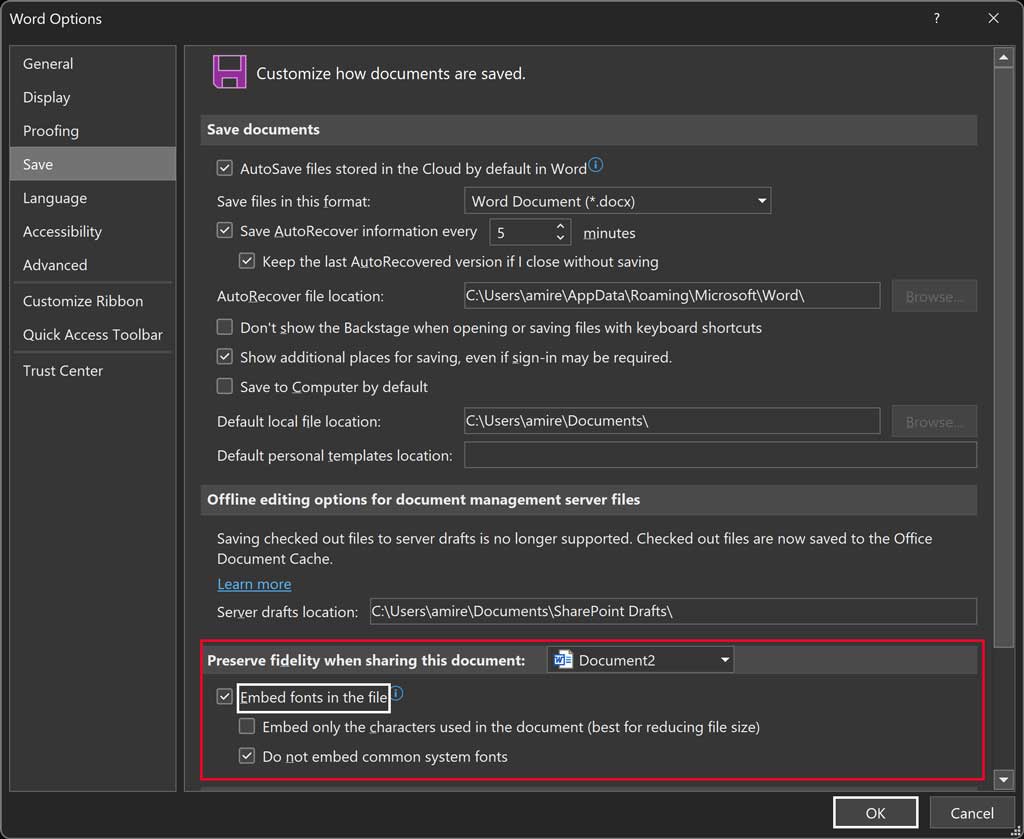Close the Word Options dialog

(x=993, y=18)
